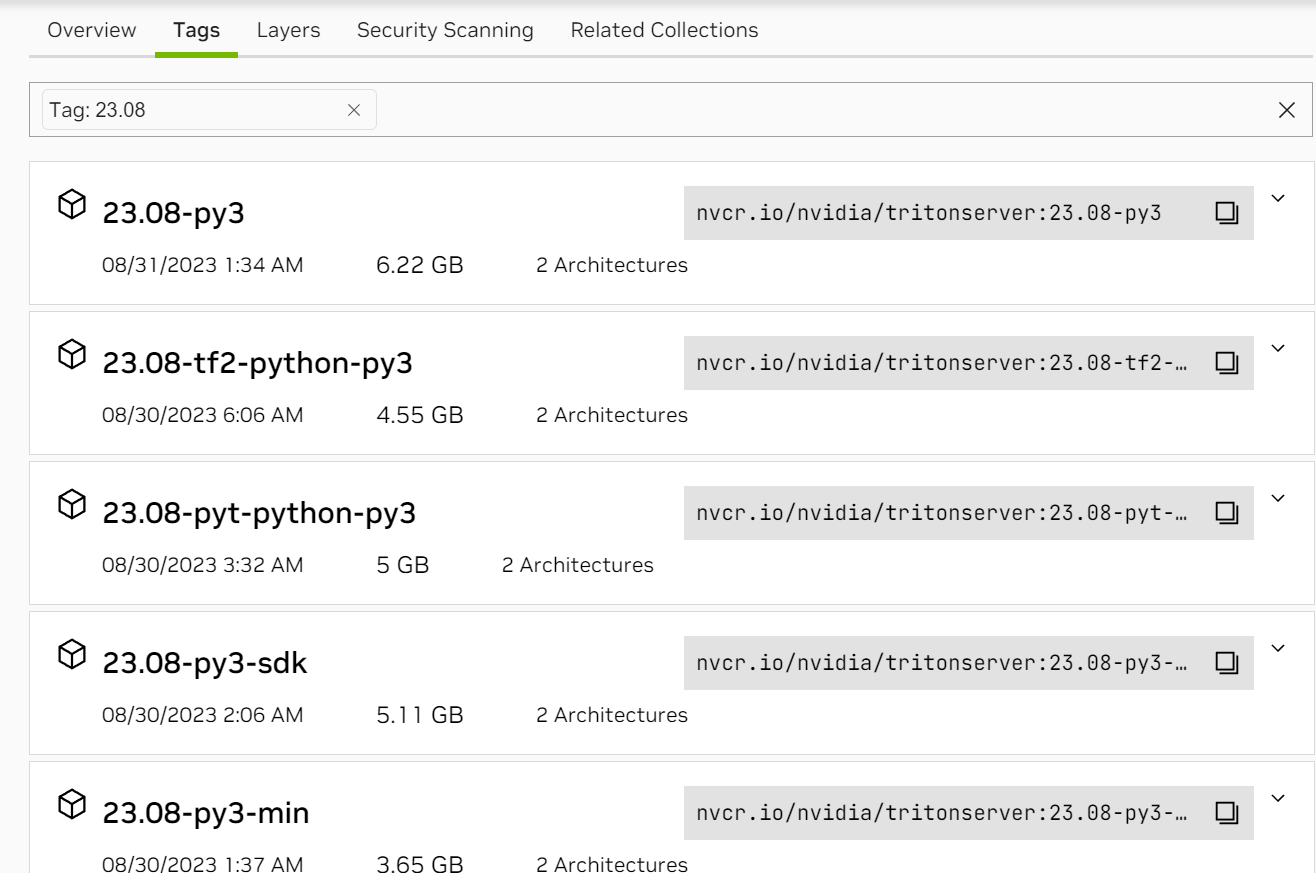Click the 08/30/2023 6:06 AM date

tap(203, 415)
